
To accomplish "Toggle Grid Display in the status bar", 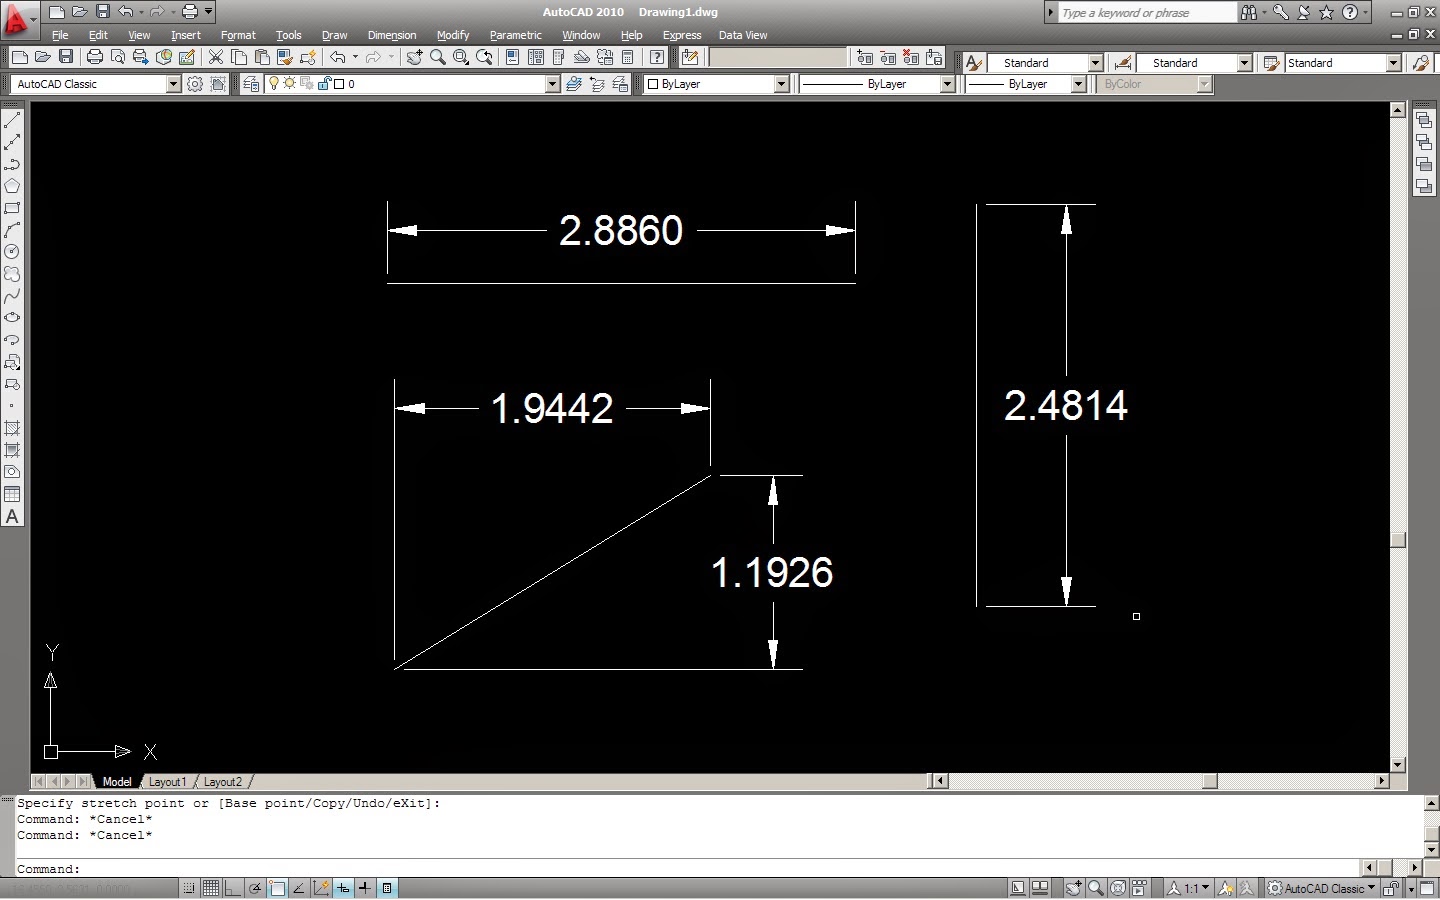I will coord(210,888).
